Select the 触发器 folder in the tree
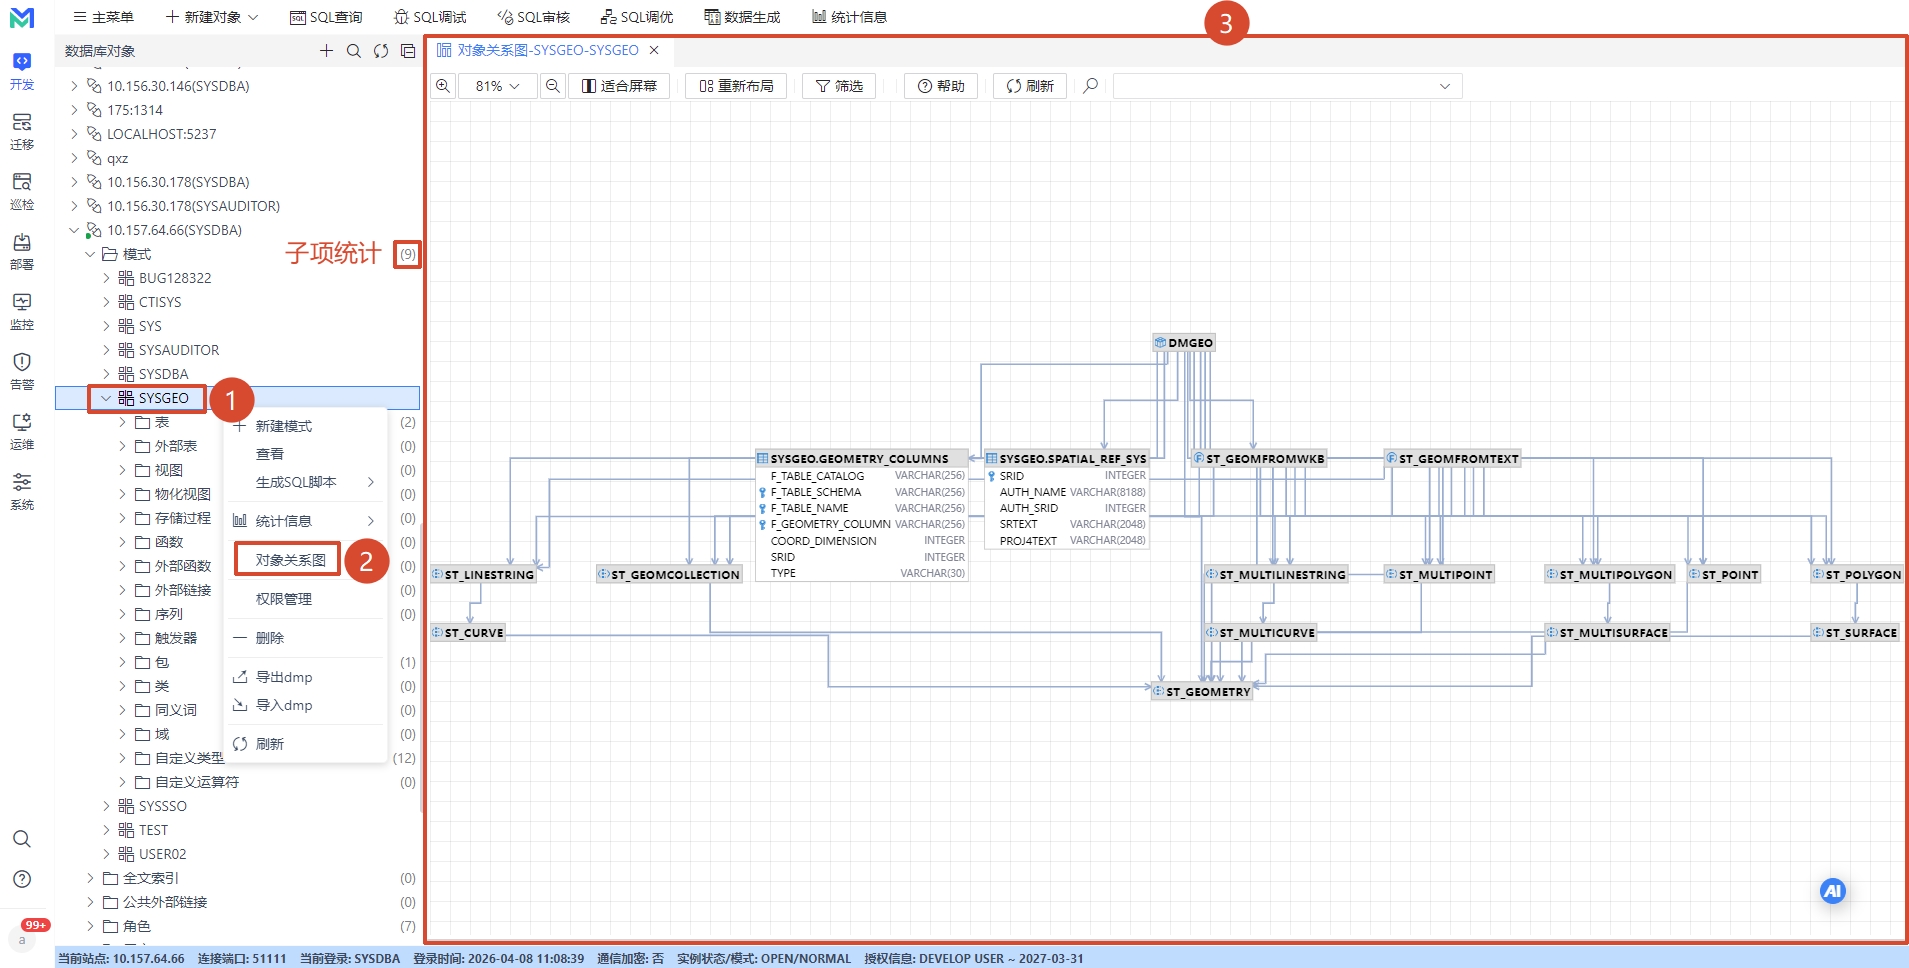Viewport: 1909px width, 968px height. [x=176, y=638]
